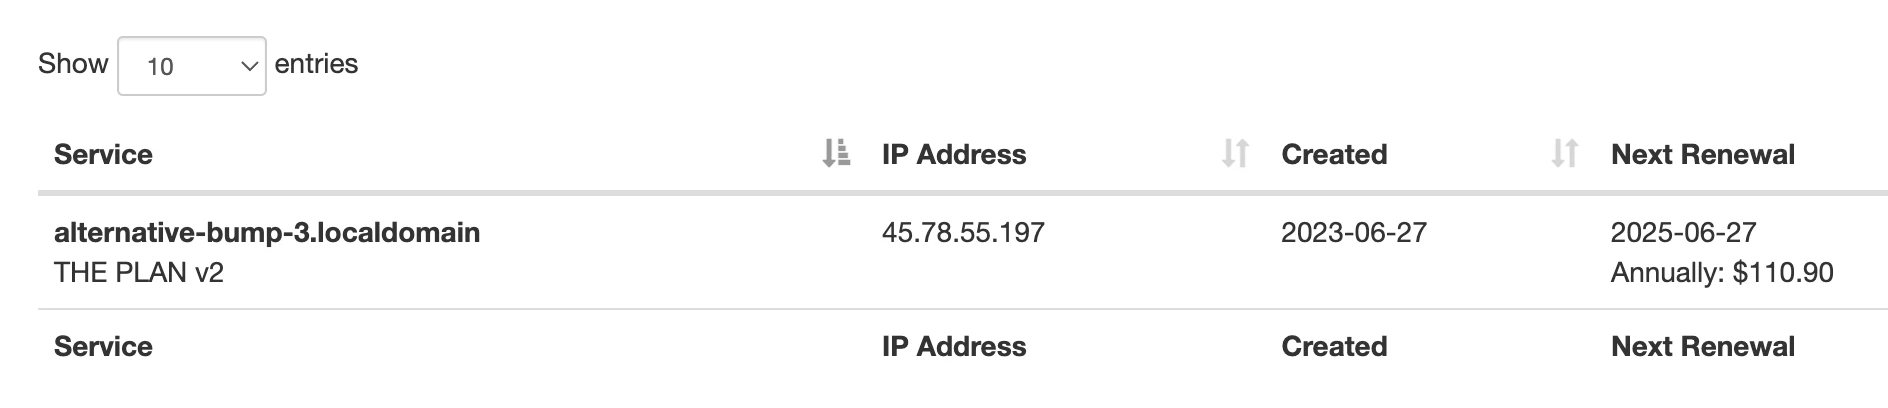The image size is (1888, 408).
Task: Open the alternative-bump-3.localdomain service
Action: 267,232
